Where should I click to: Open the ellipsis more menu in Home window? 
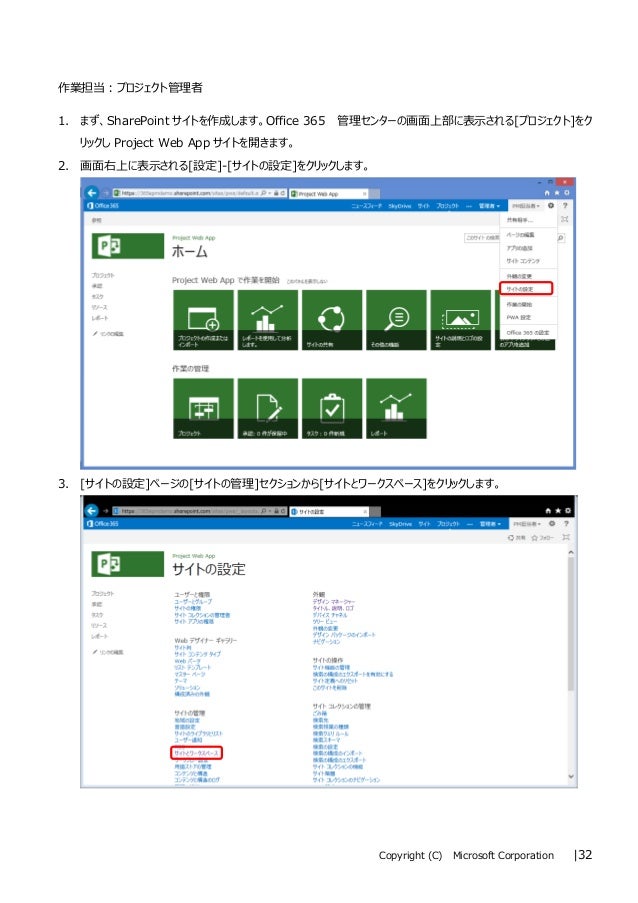coord(469,206)
